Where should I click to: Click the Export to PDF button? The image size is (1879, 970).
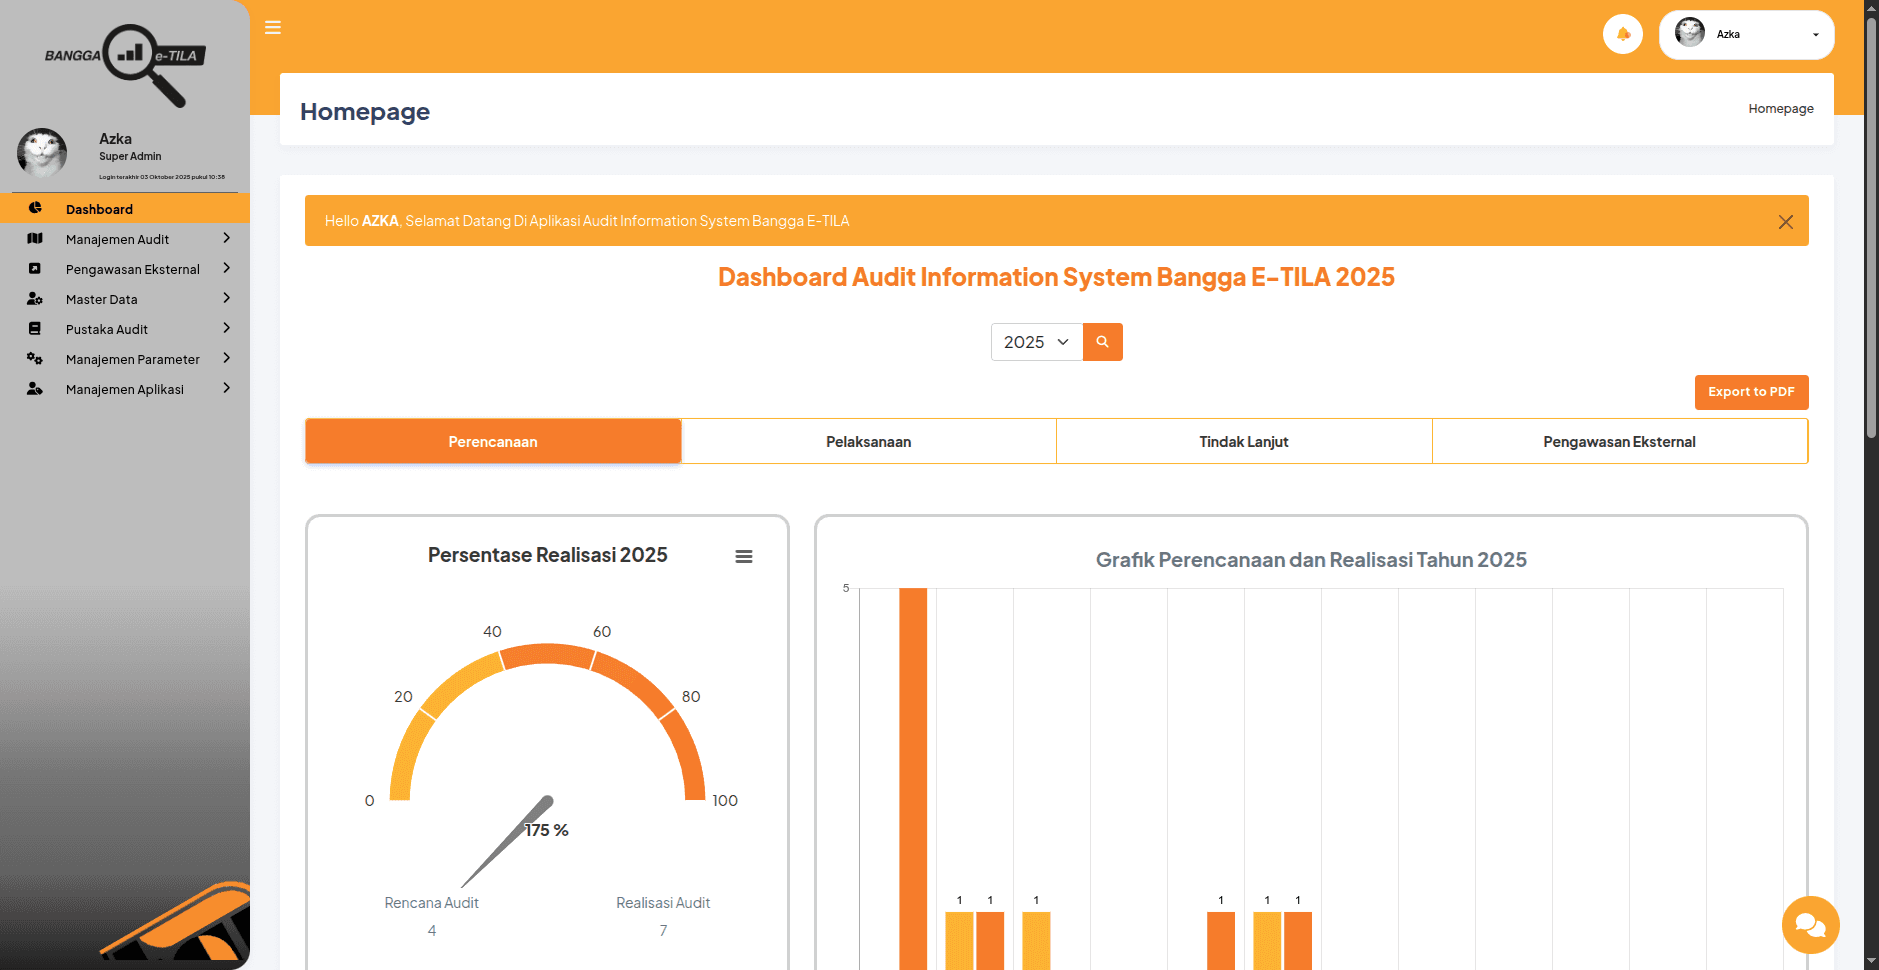[x=1751, y=392]
